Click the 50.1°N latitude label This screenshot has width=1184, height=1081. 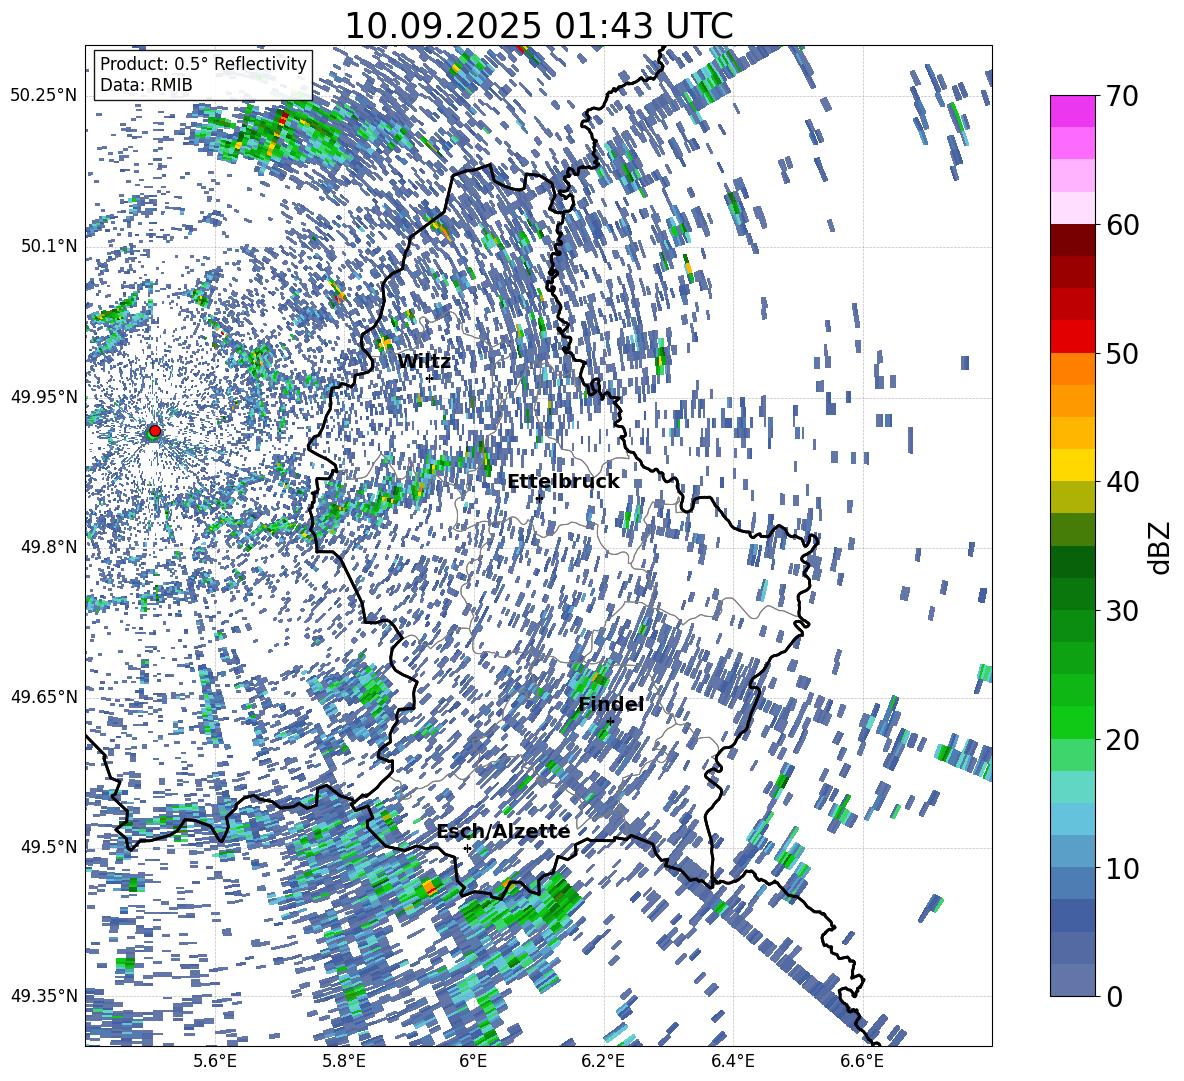coord(50,246)
